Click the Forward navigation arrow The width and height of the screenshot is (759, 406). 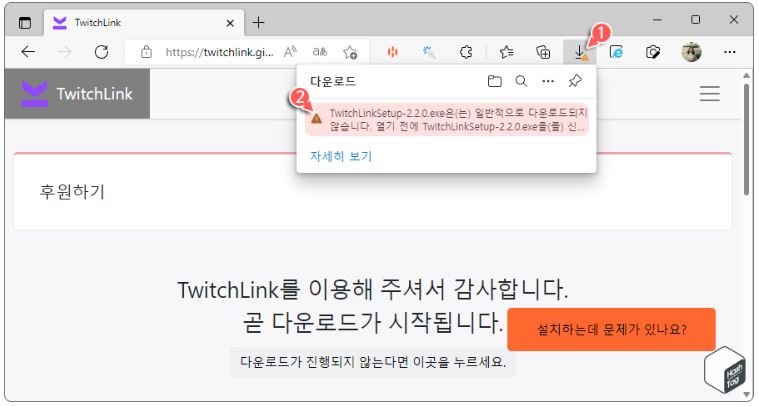click(x=64, y=52)
